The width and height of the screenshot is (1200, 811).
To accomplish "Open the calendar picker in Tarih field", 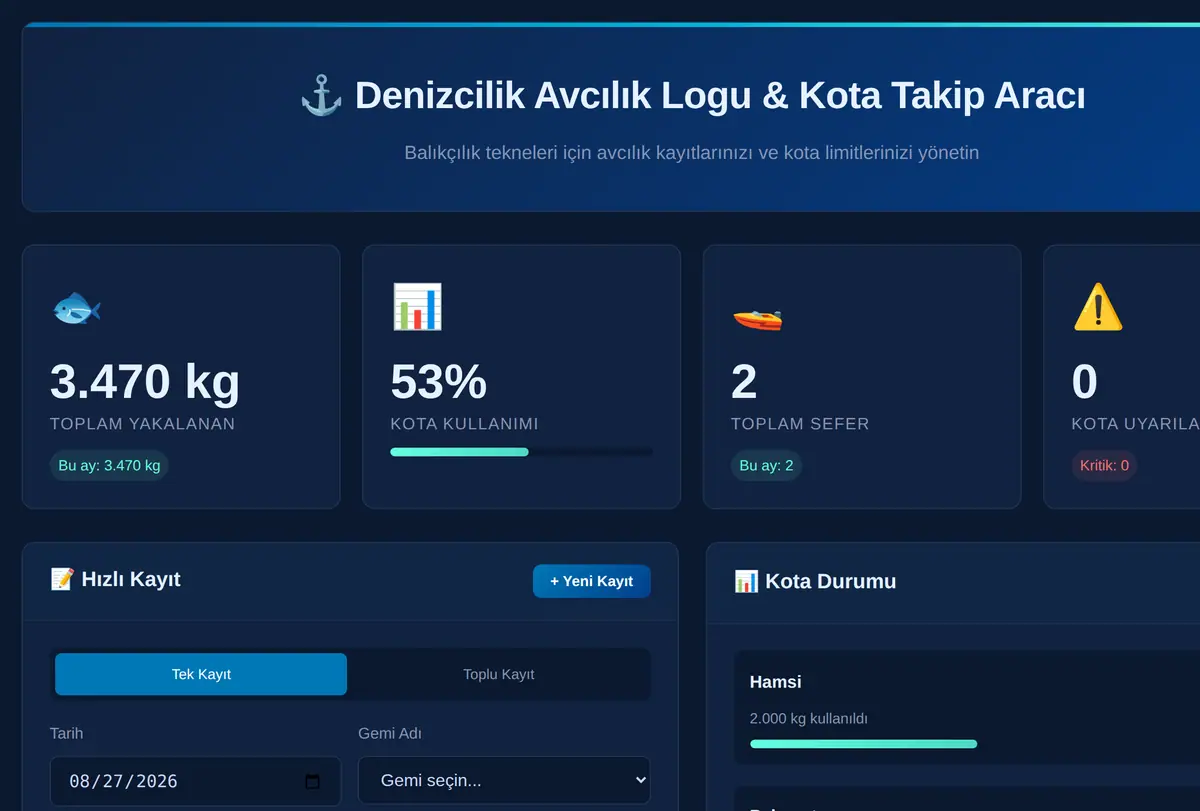I will (x=312, y=781).
